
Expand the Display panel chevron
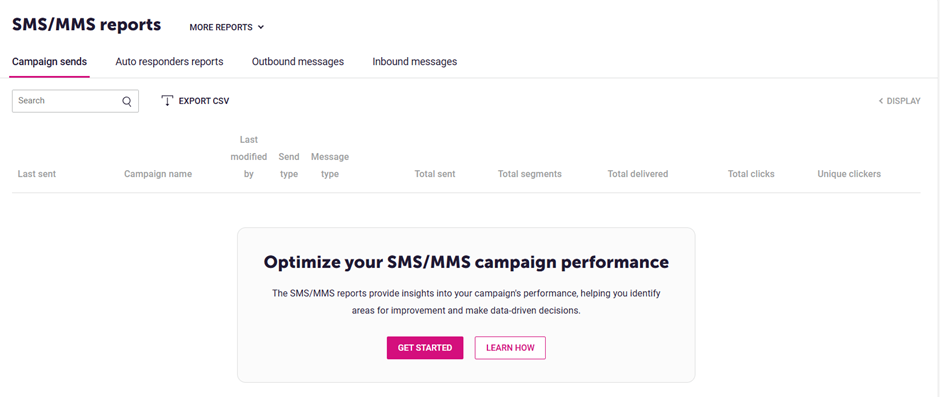pyautogui.click(x=881, y=101)
